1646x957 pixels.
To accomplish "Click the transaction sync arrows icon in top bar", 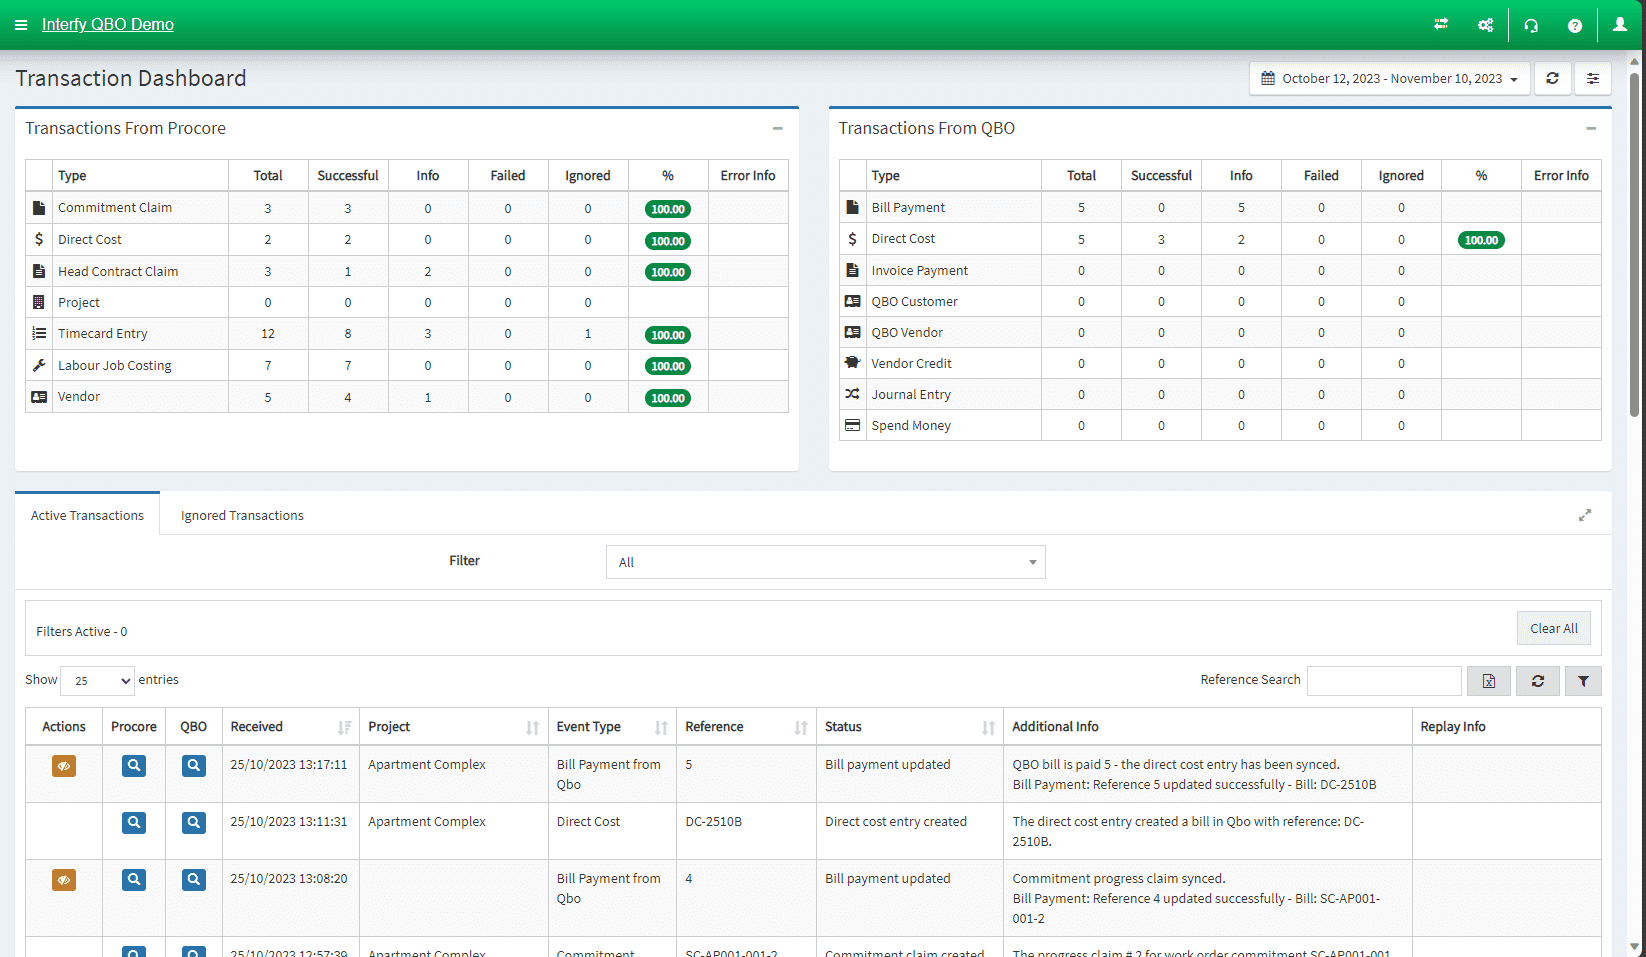I will click(1441, 25).
